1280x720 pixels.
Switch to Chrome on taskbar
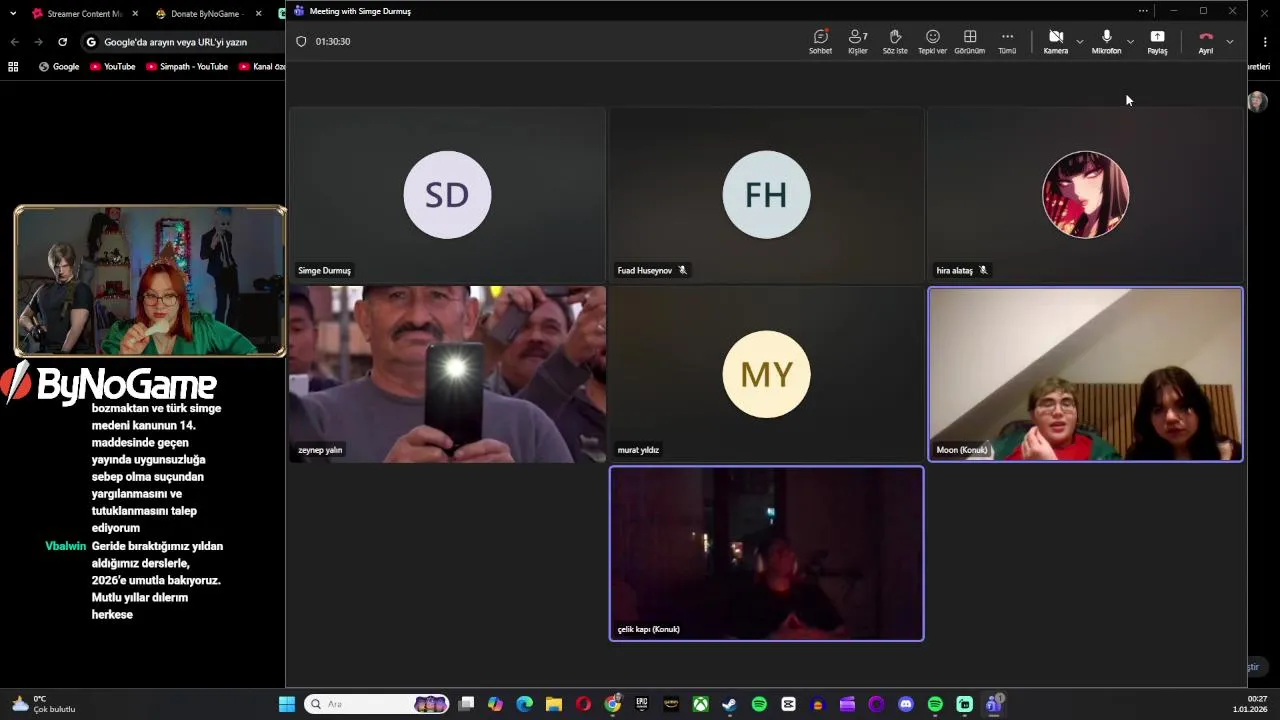(x=612, y=704)
